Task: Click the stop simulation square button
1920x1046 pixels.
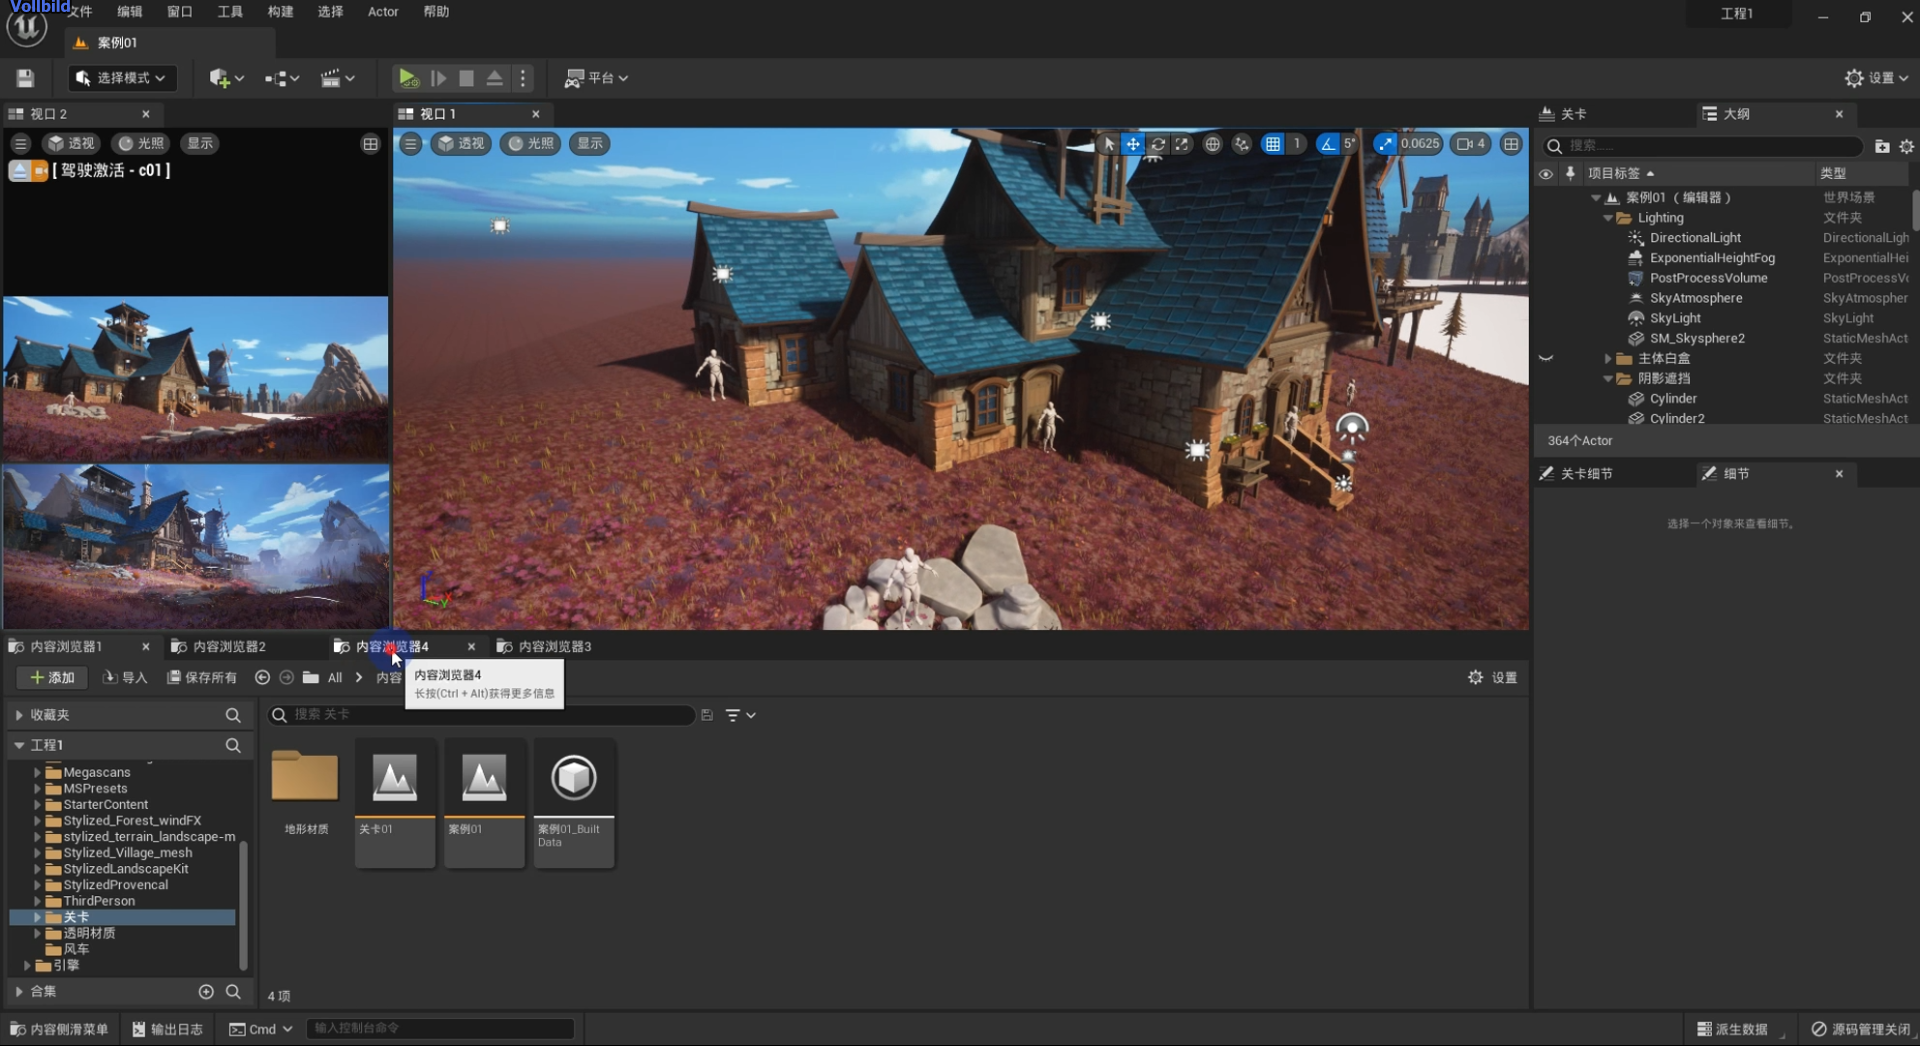Action: coord(466,78)
